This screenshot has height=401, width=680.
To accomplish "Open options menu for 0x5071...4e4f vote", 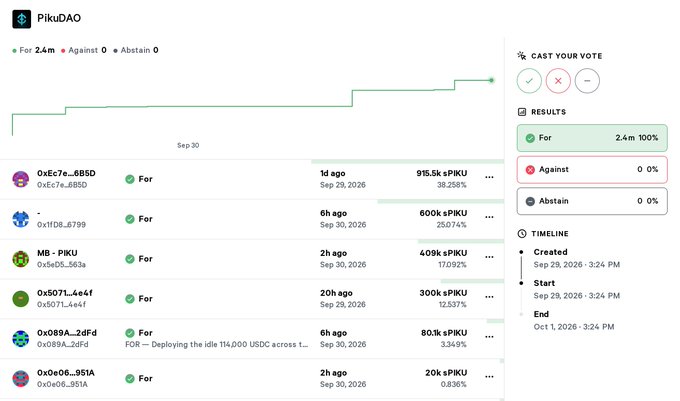I will point(489,297).
